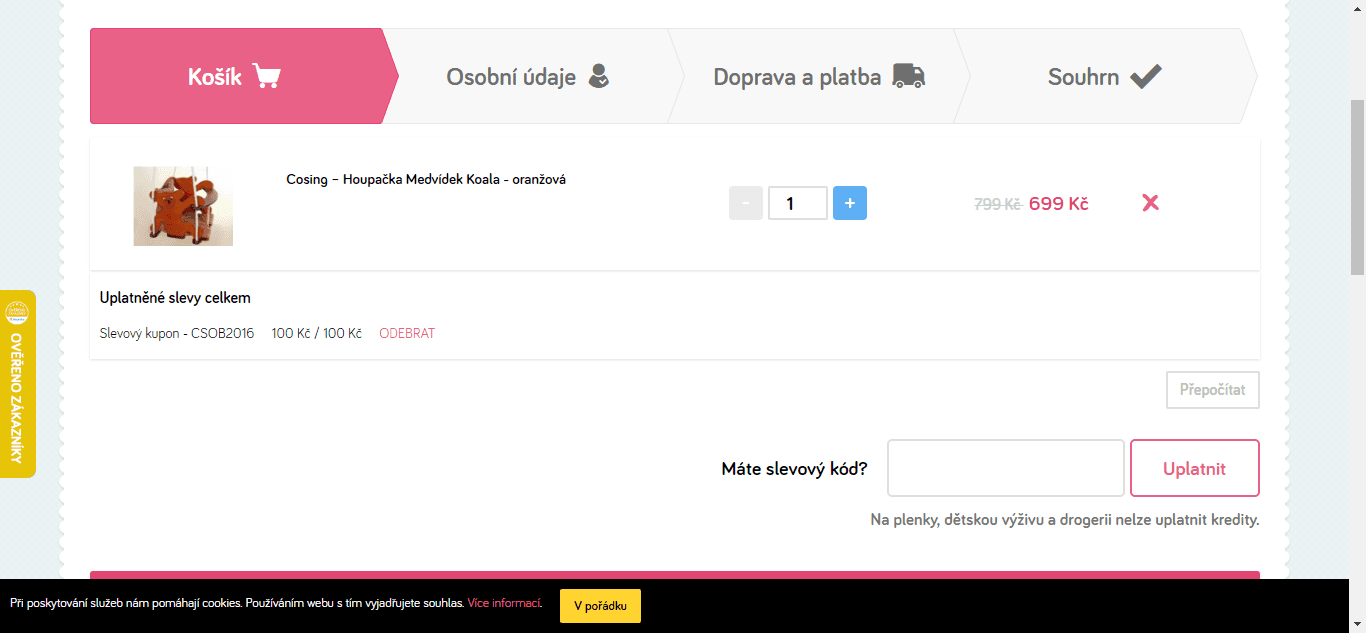Image resolution: width=1366 pixels, height=633 pixels.
Task: Switch to the Osobní údaje step
Action: (x=511, y=75)
